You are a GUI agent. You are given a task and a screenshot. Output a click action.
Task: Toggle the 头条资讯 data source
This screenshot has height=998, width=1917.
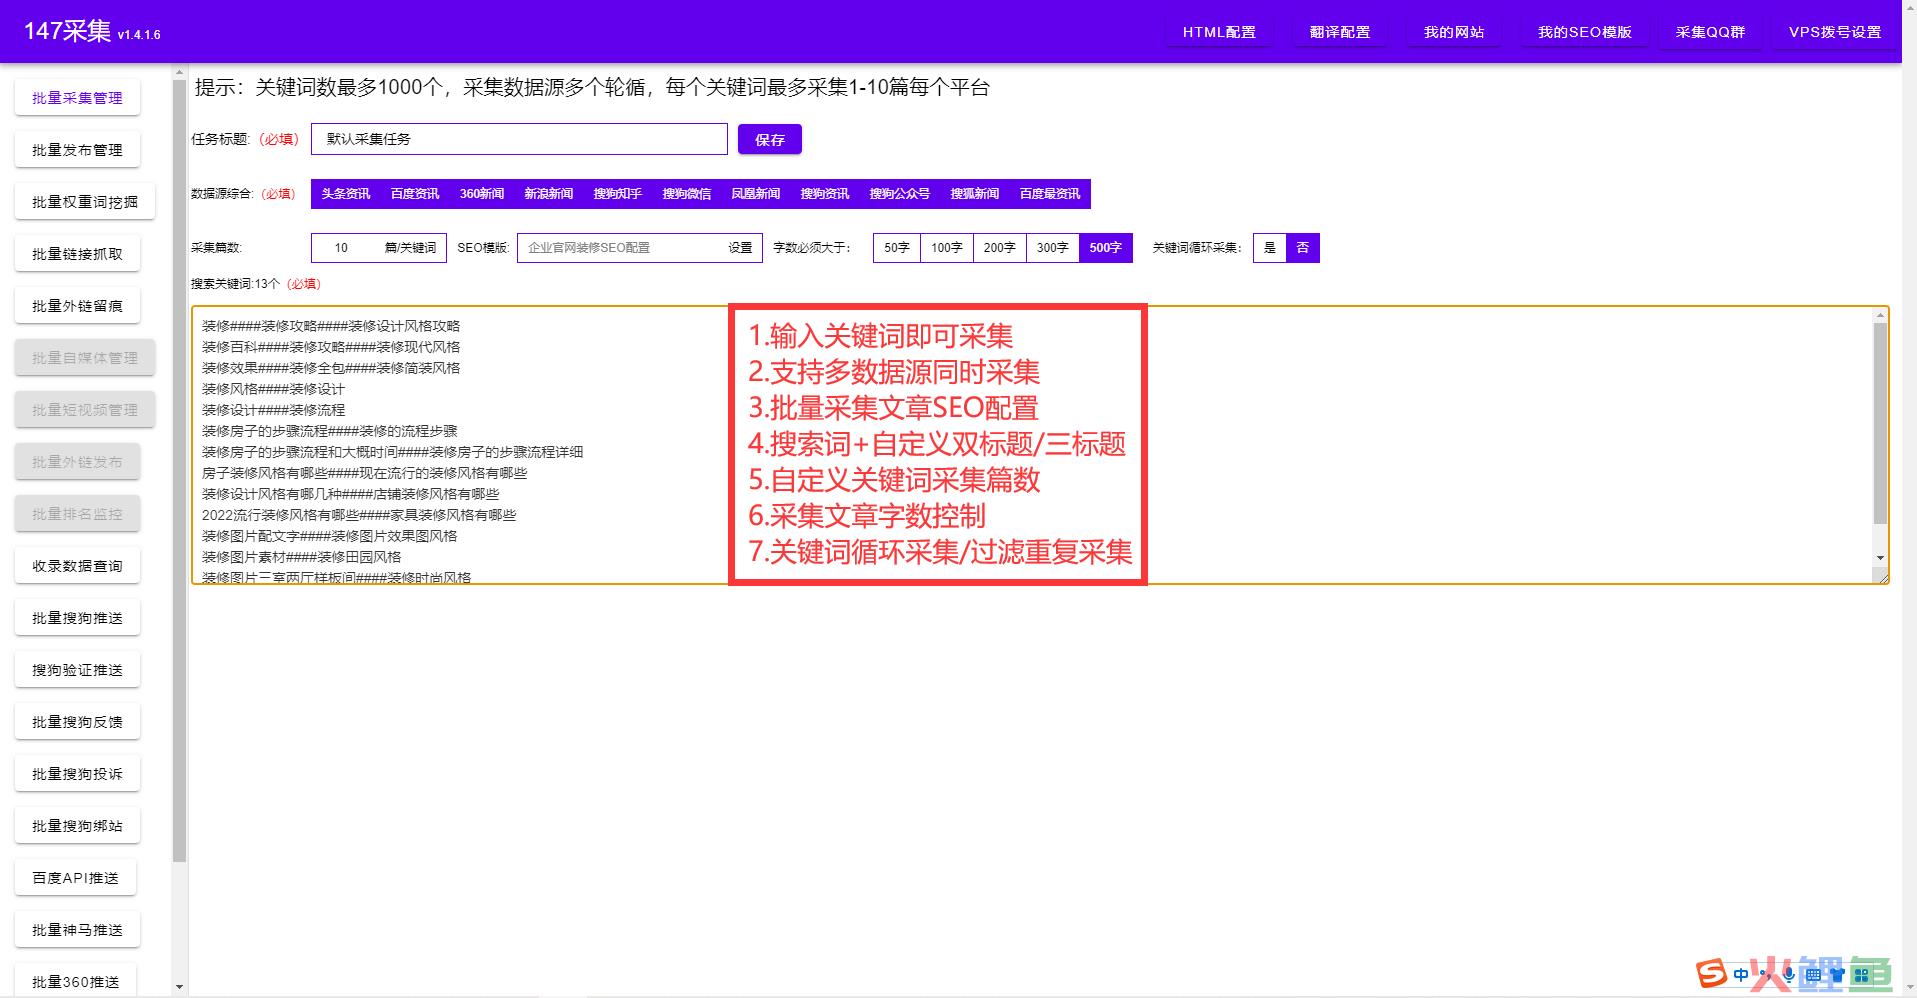pyautogui.click(x=345, y=194)
